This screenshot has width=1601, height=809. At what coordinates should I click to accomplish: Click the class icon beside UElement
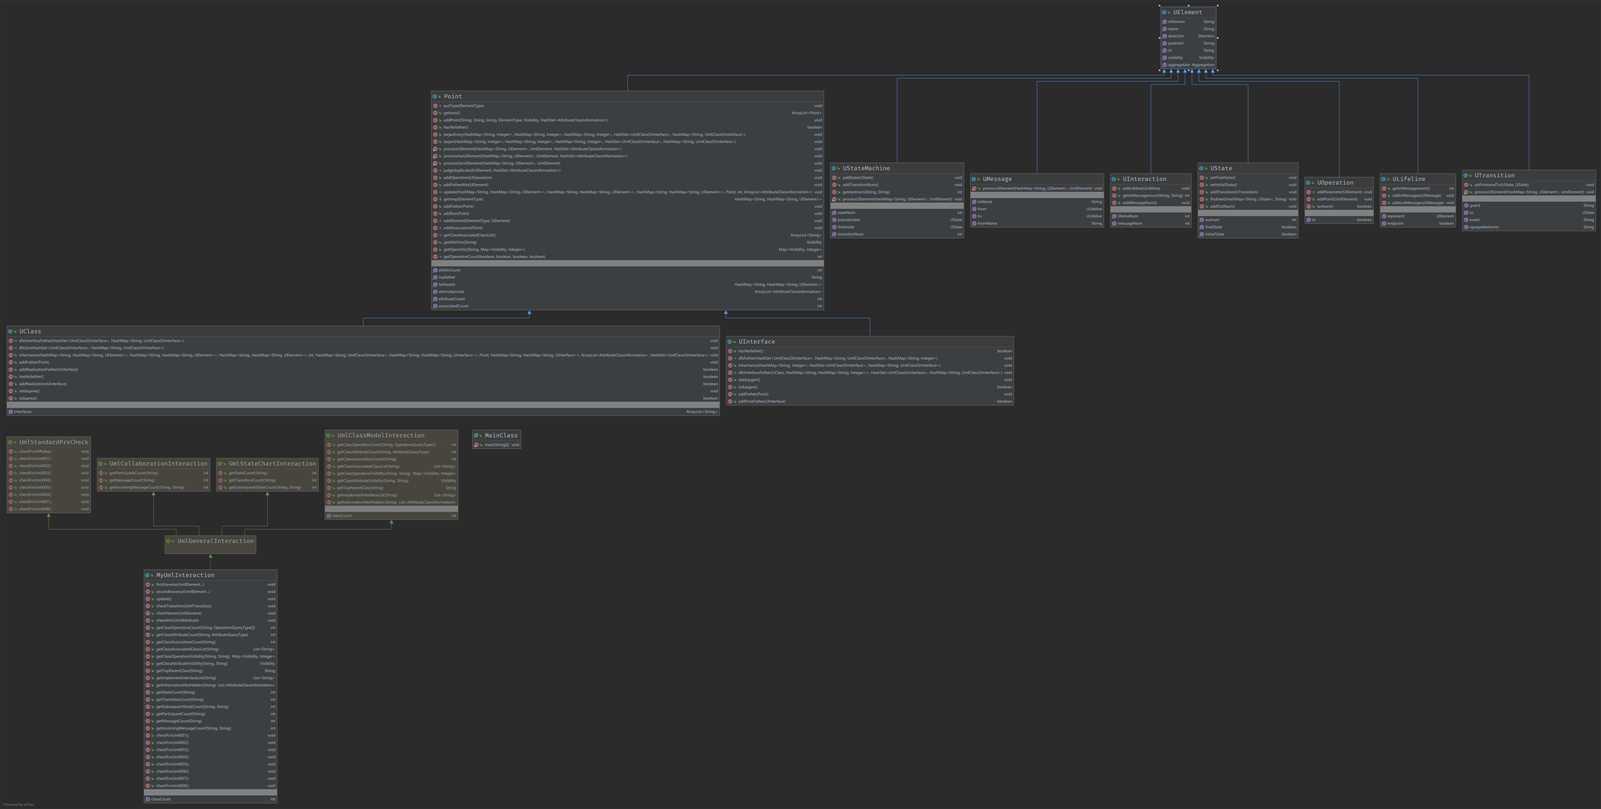pyautogui.click(x=1165, y=12)
